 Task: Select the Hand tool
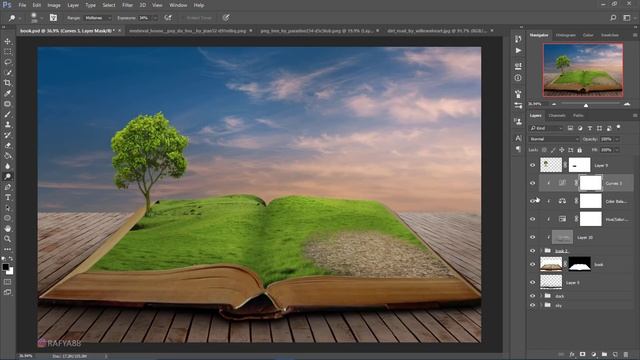point(7,229)
